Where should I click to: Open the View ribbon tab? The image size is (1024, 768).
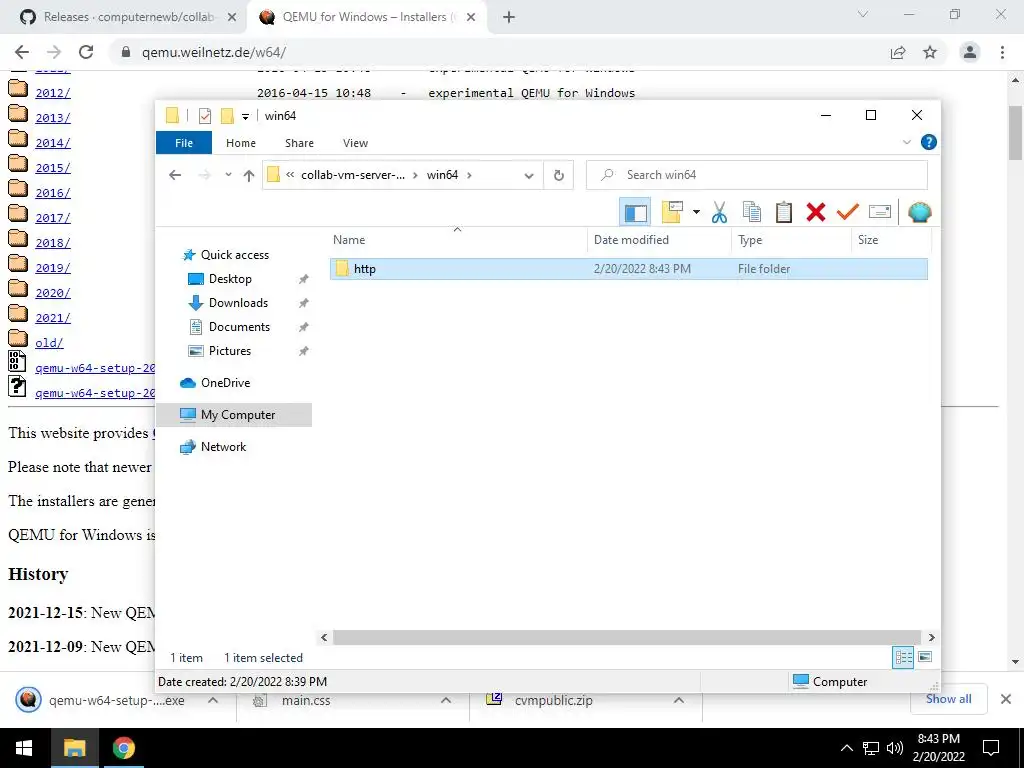click(x=355, y=143)
